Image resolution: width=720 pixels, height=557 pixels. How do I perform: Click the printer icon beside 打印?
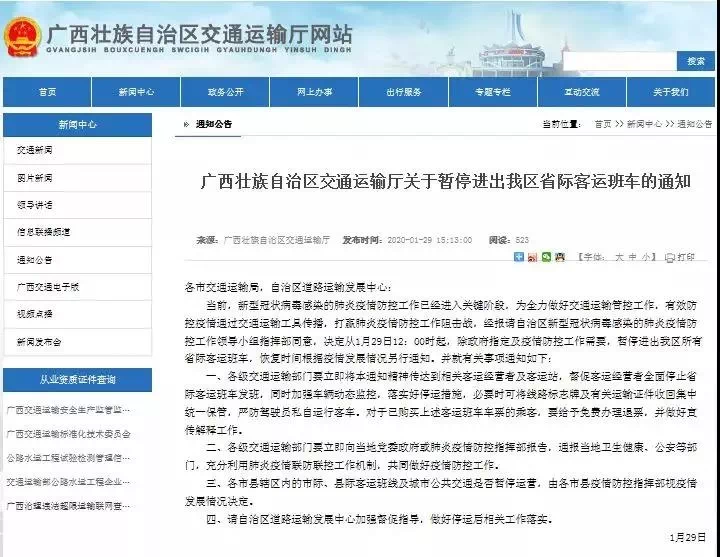coord(669,258)
